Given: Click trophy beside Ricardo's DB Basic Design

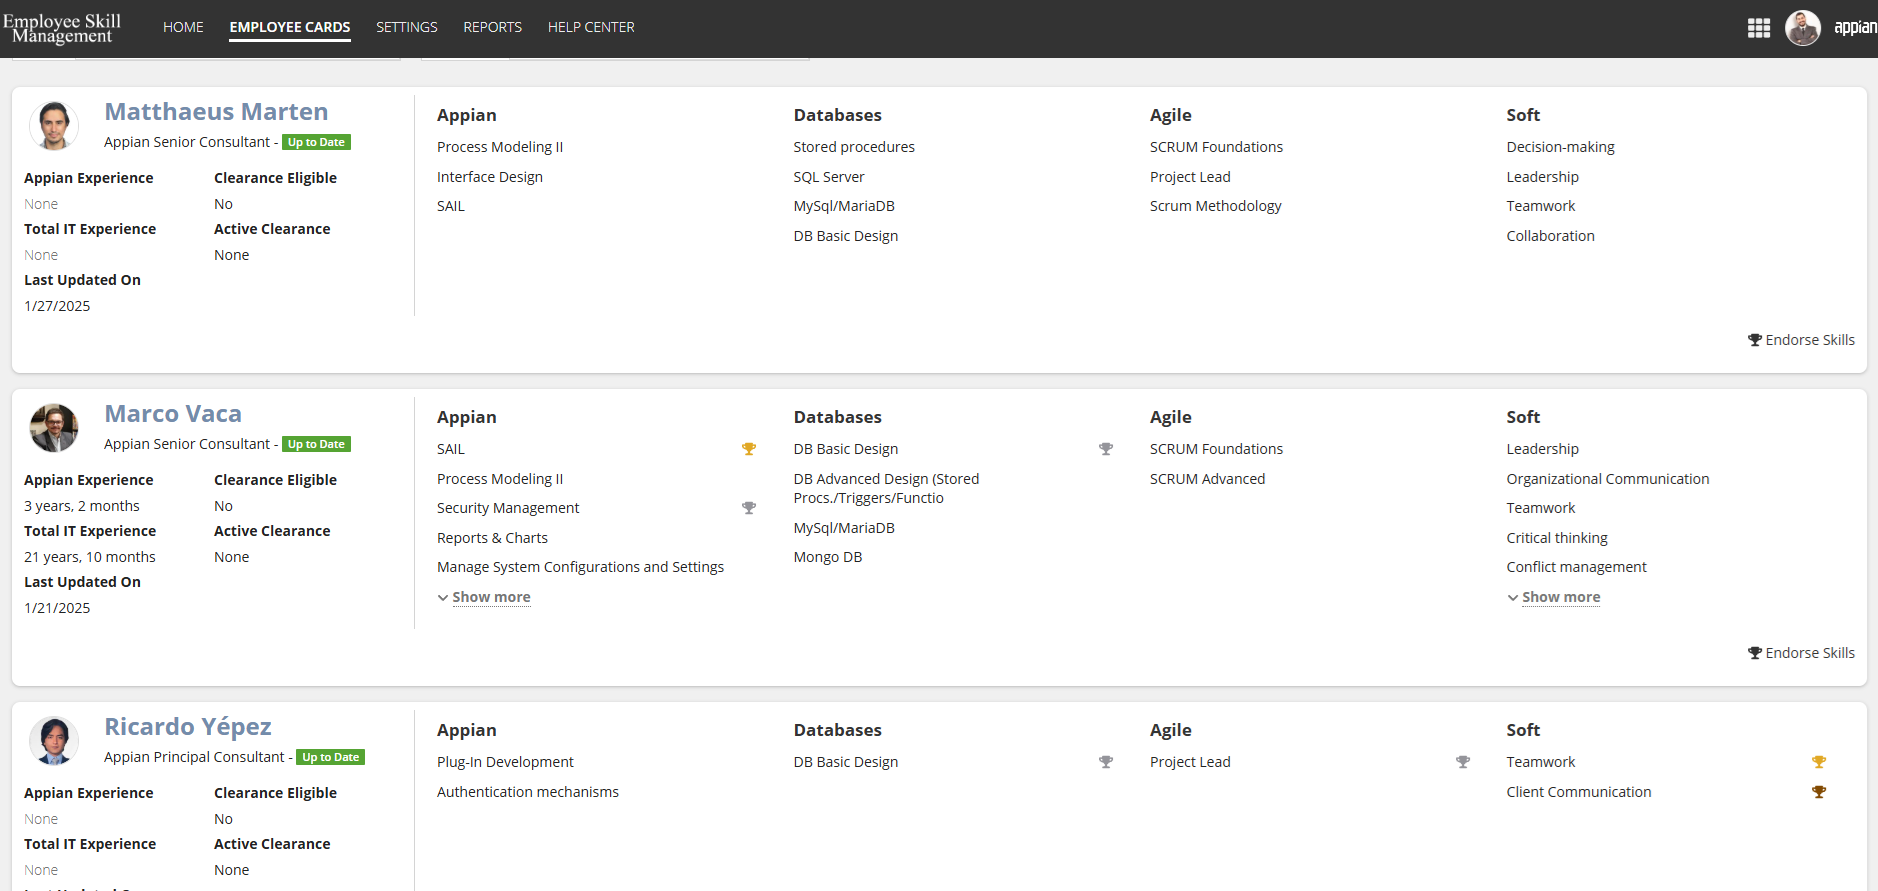Looking at the screenshot, I should pos(1106,762).
